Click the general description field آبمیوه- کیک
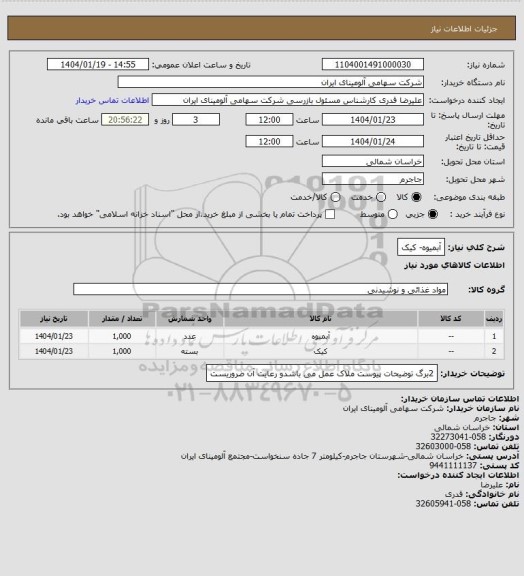This screenshot has height=576, width=524. (x=421, y=247)
